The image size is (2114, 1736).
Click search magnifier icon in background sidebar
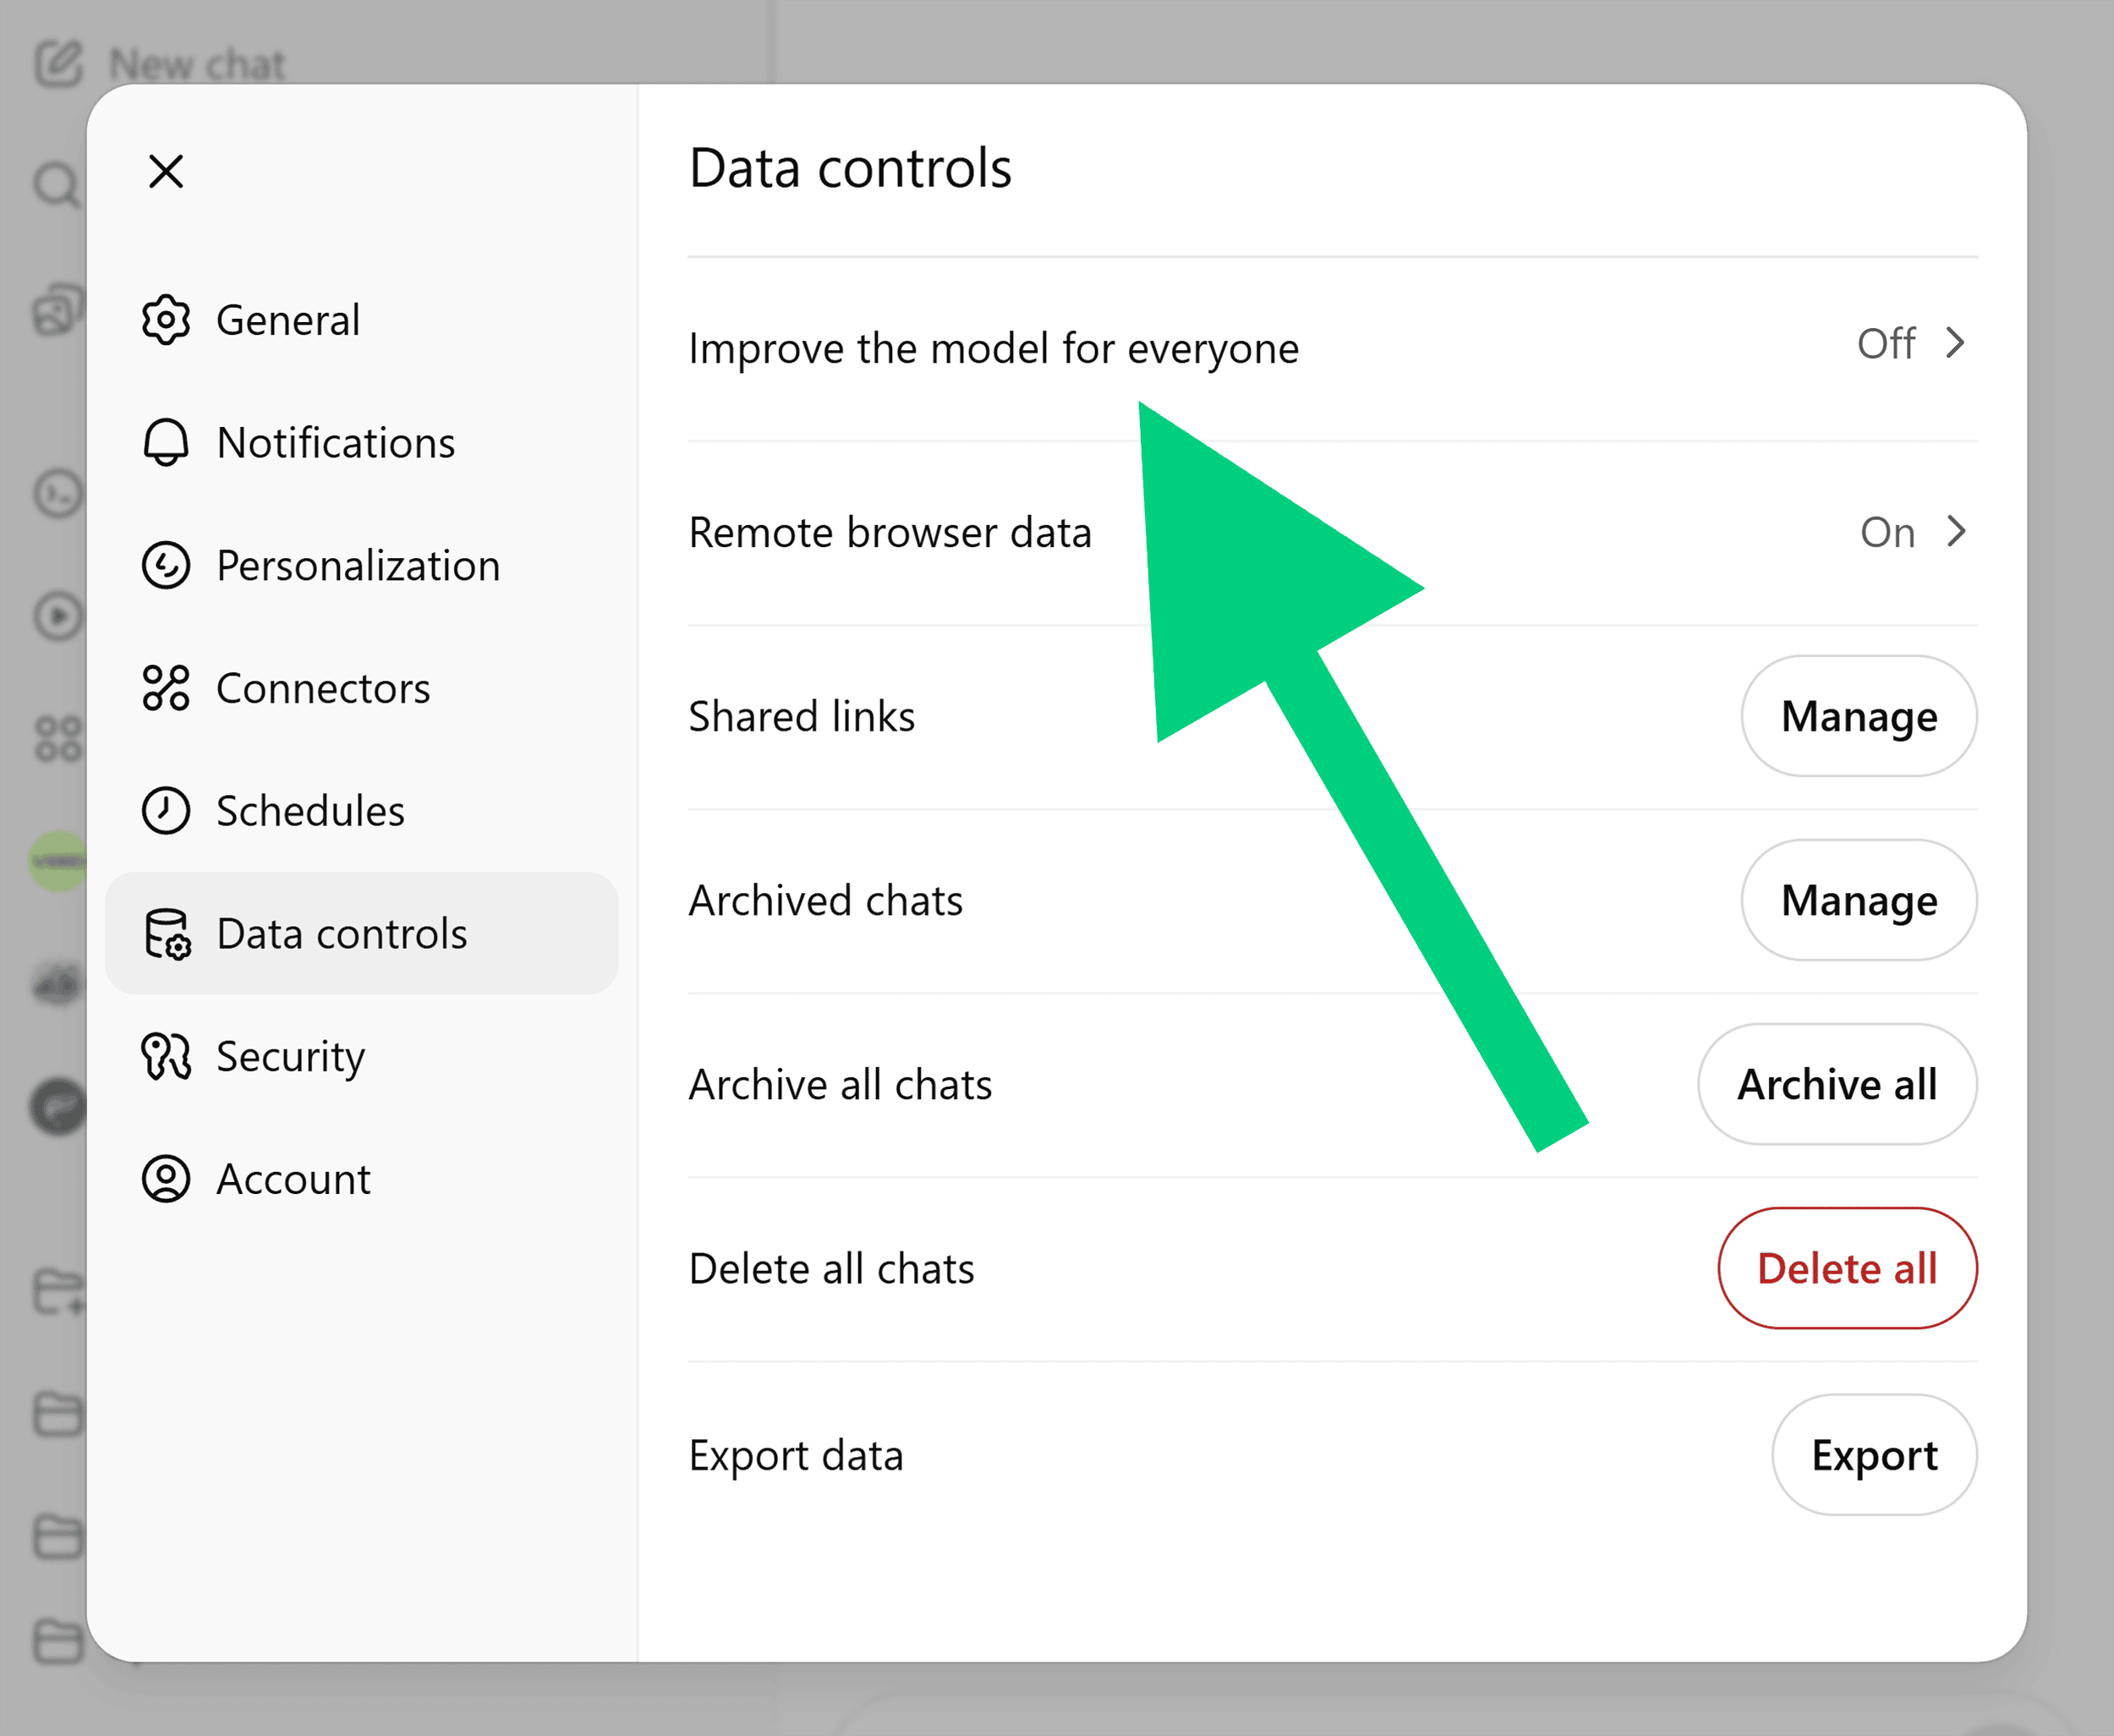coord(58,184)
